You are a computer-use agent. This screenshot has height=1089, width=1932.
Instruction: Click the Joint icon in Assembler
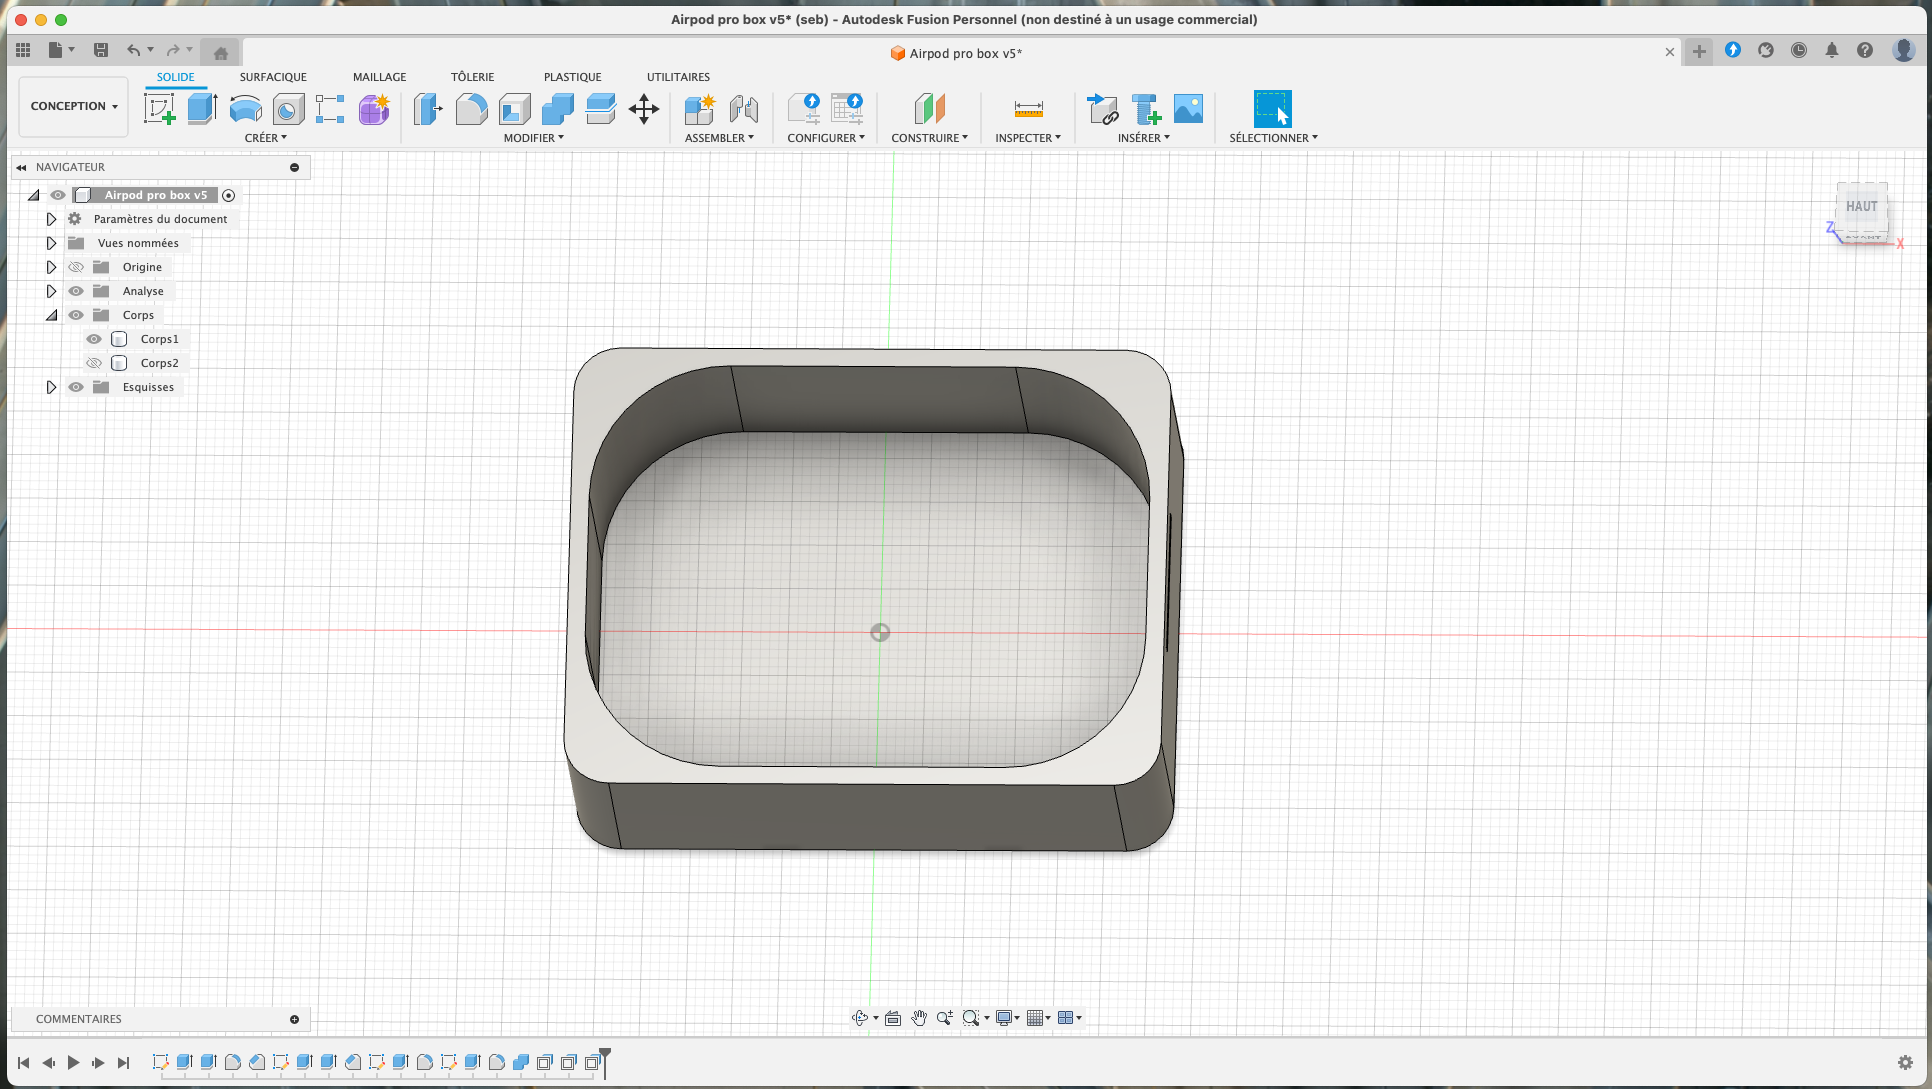(x=743, y=109)
